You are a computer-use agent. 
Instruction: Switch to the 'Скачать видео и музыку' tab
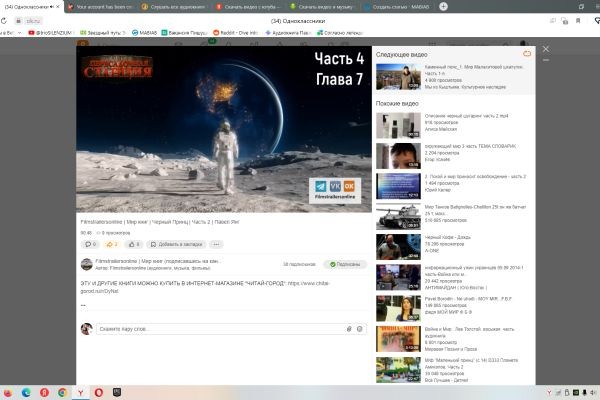[322, 7]
